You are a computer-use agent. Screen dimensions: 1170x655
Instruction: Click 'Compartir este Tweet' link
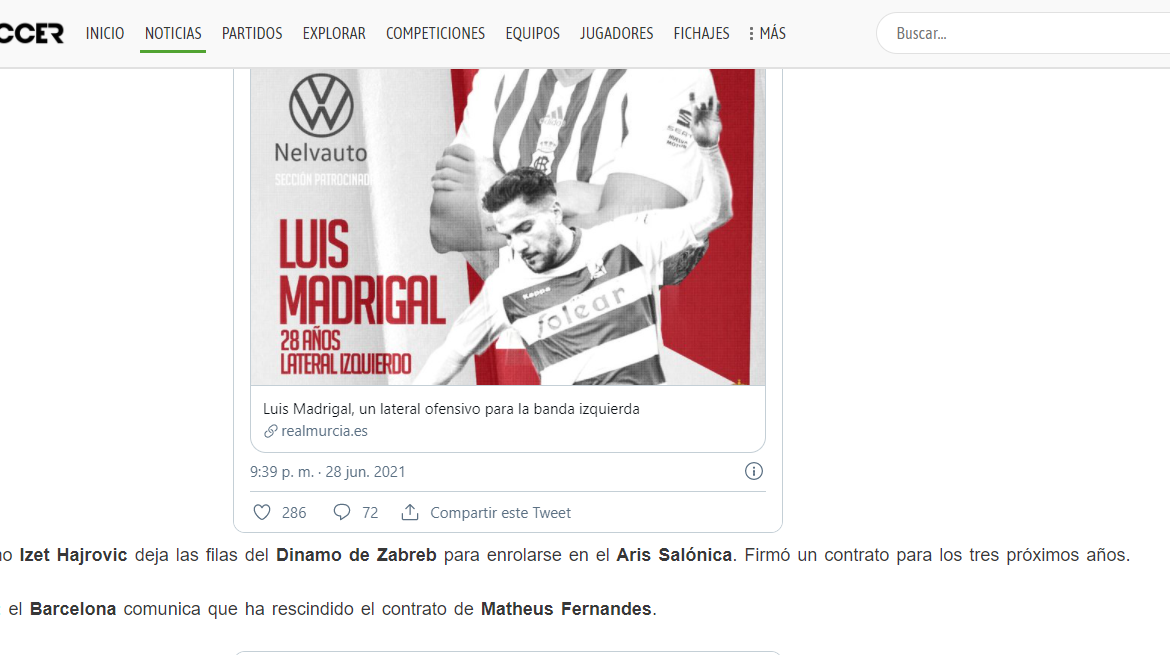tap(500, 512)
